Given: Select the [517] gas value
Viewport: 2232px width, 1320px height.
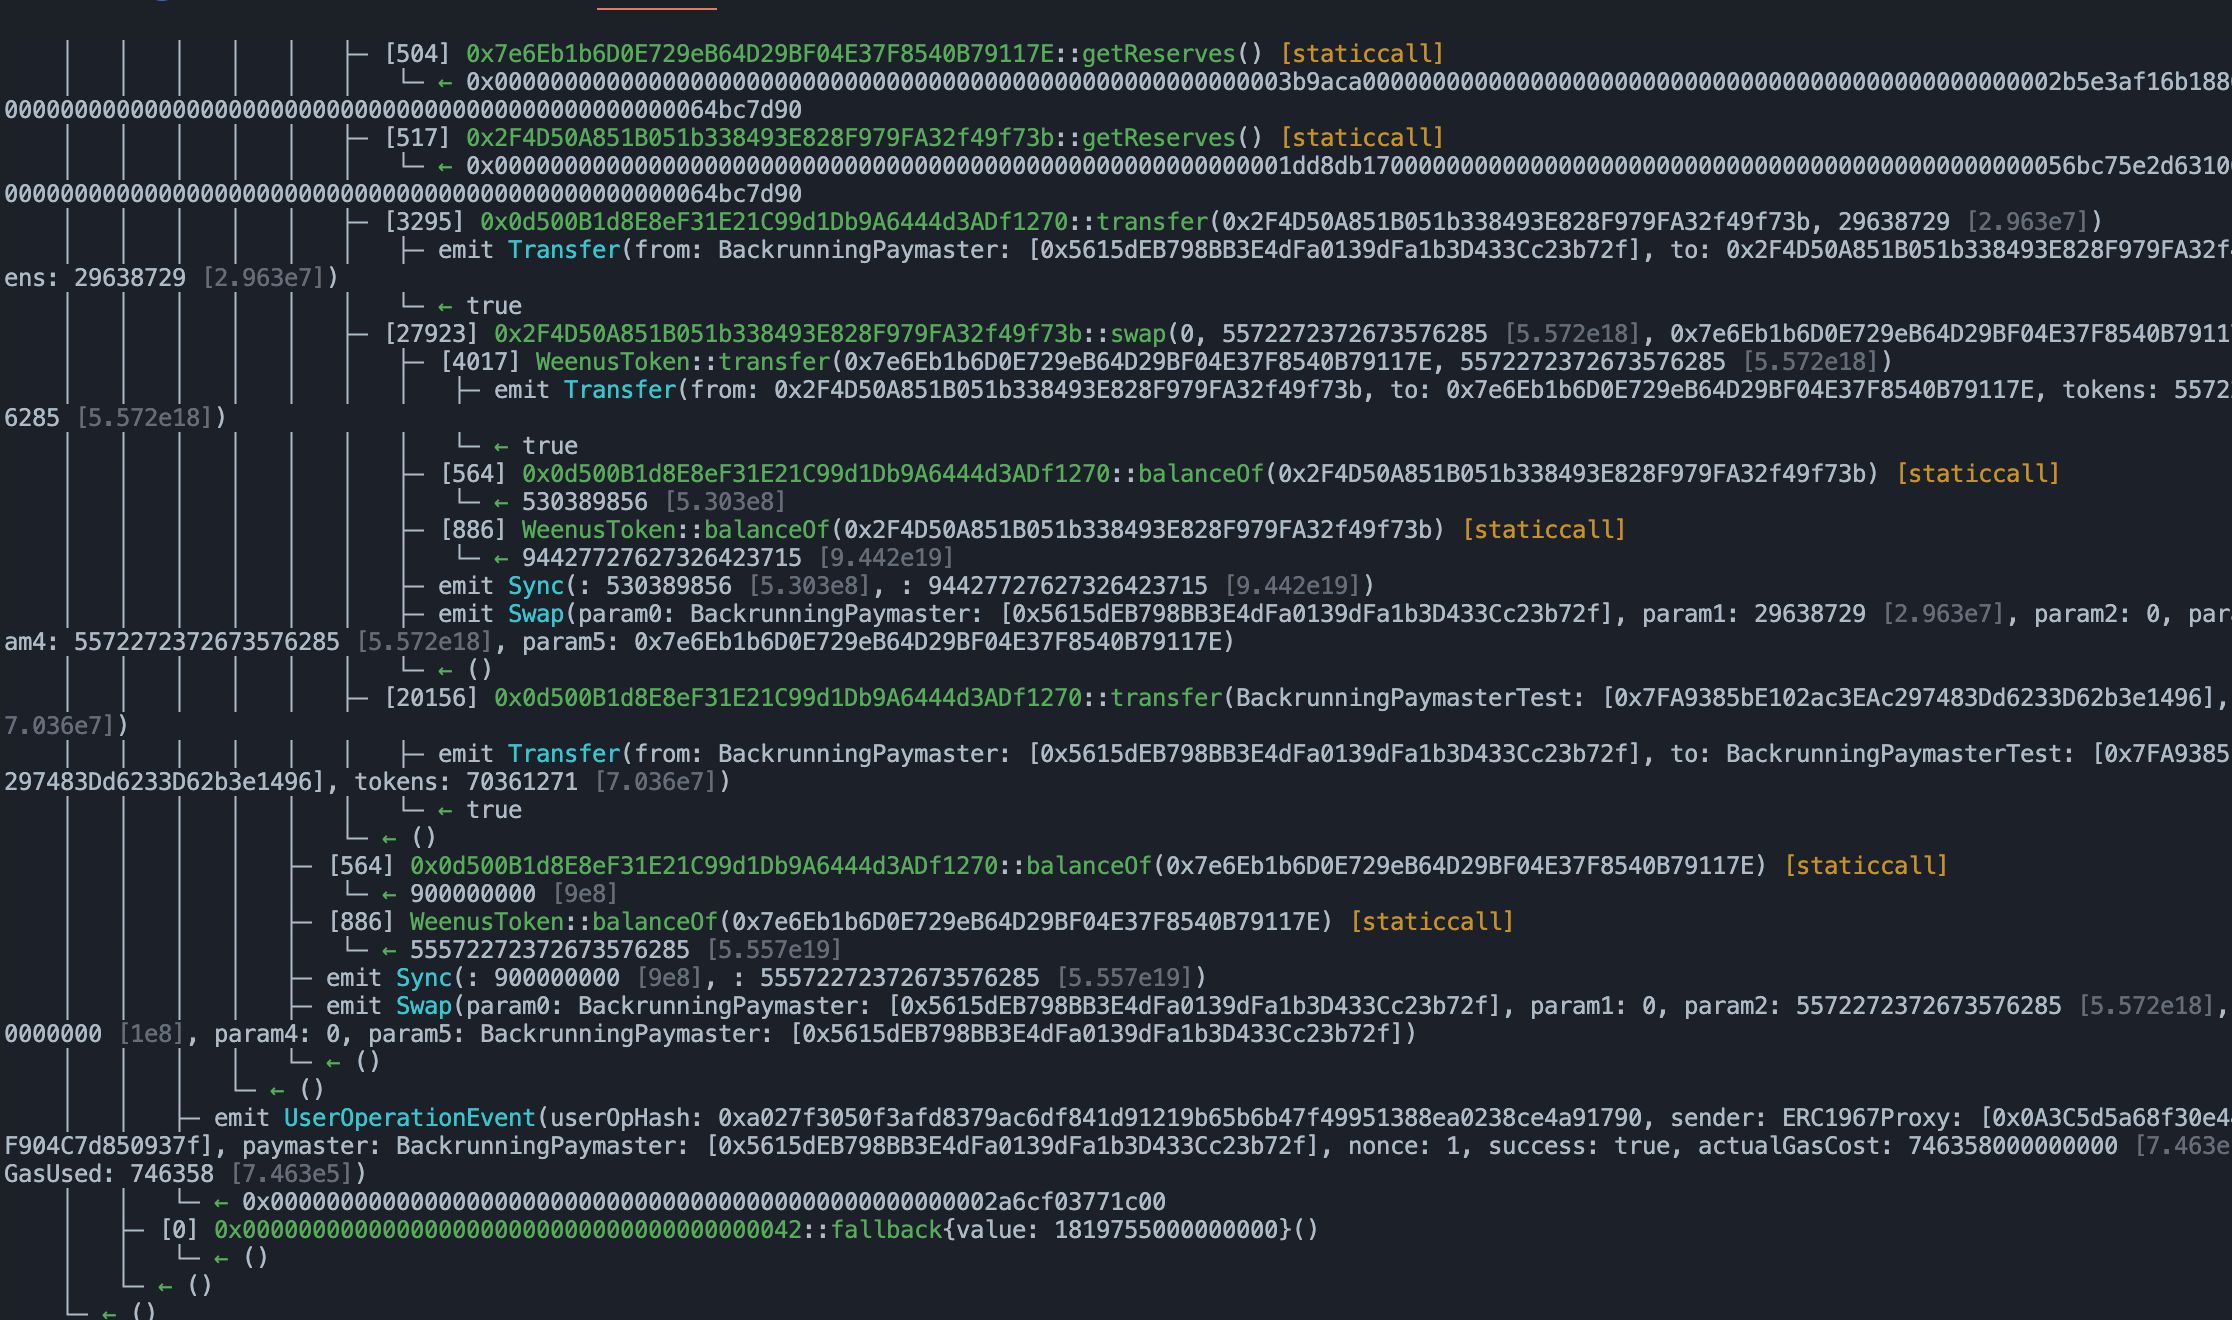Looking at the screenshot, I should pos(418,137).
